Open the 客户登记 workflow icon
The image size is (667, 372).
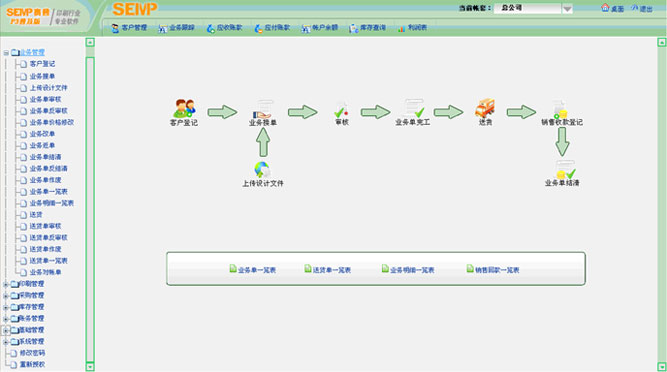[184, 108]
